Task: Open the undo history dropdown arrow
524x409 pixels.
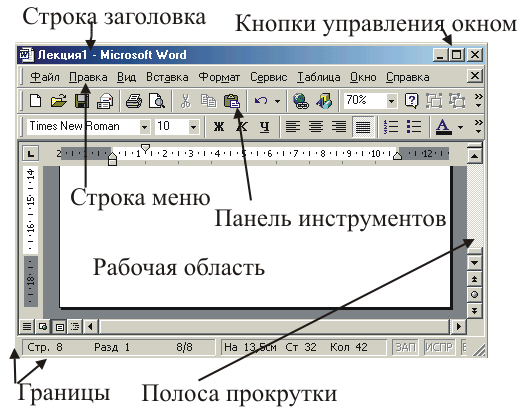Action: 277,101
